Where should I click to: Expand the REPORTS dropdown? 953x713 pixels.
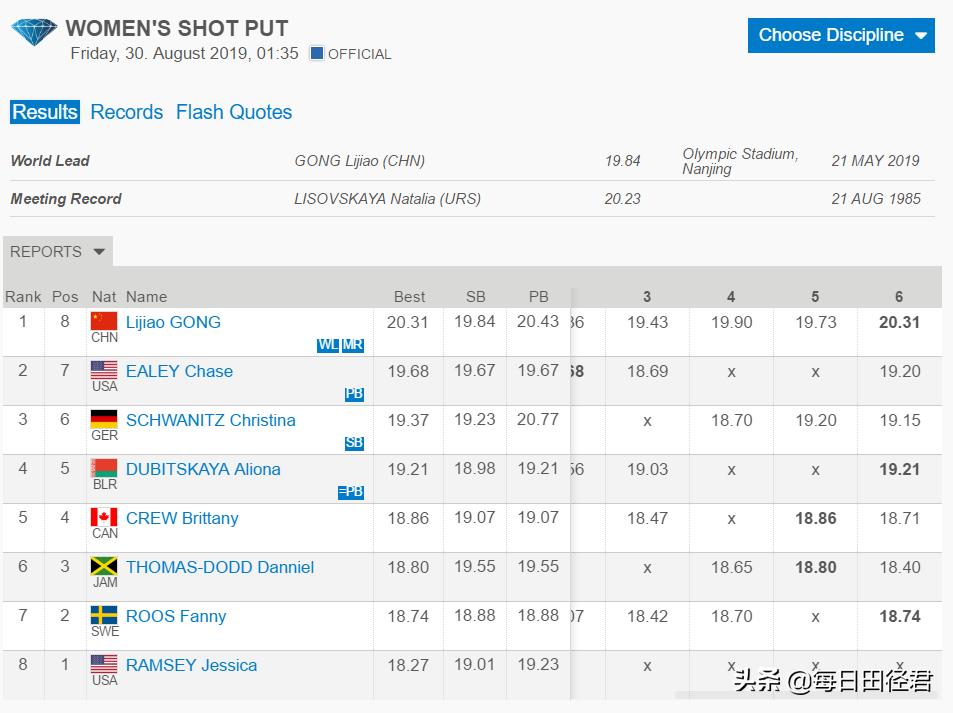click(57, 252)
